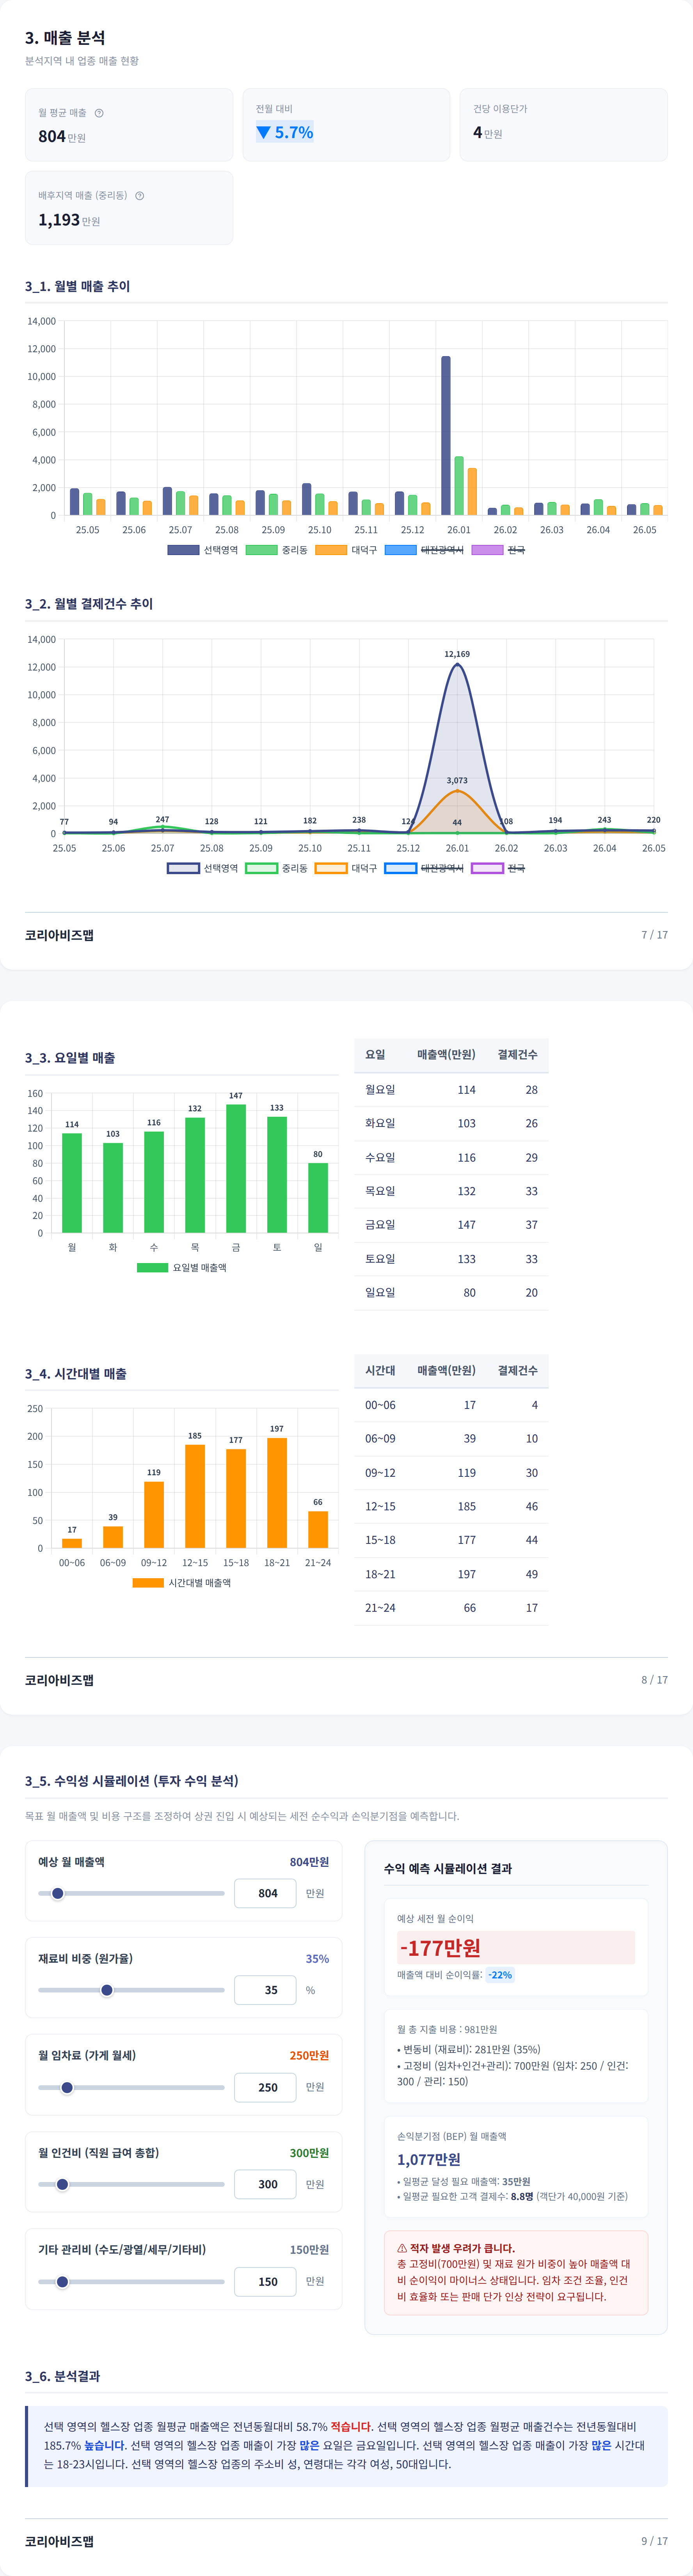Click the 3,073 point on 결제건수 chart
Screen dimensions: 693x2576
point(457,791)
